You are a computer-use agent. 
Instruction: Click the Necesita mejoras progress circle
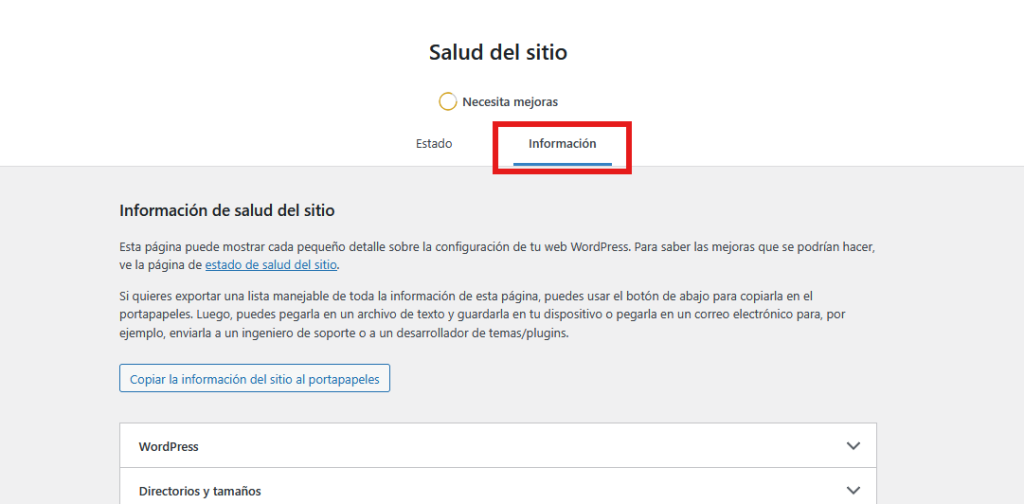447,102
